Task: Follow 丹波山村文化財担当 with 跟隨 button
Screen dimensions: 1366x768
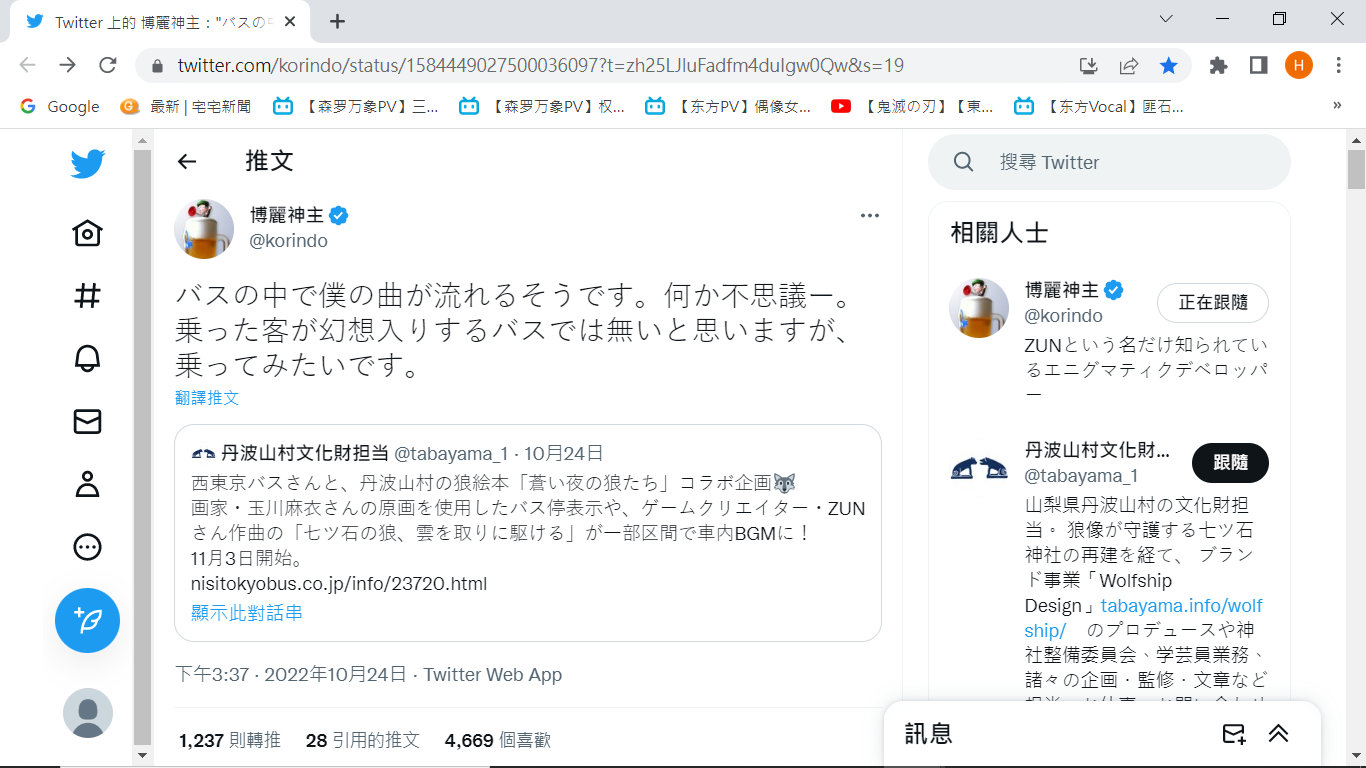Action: [1230, 462]
